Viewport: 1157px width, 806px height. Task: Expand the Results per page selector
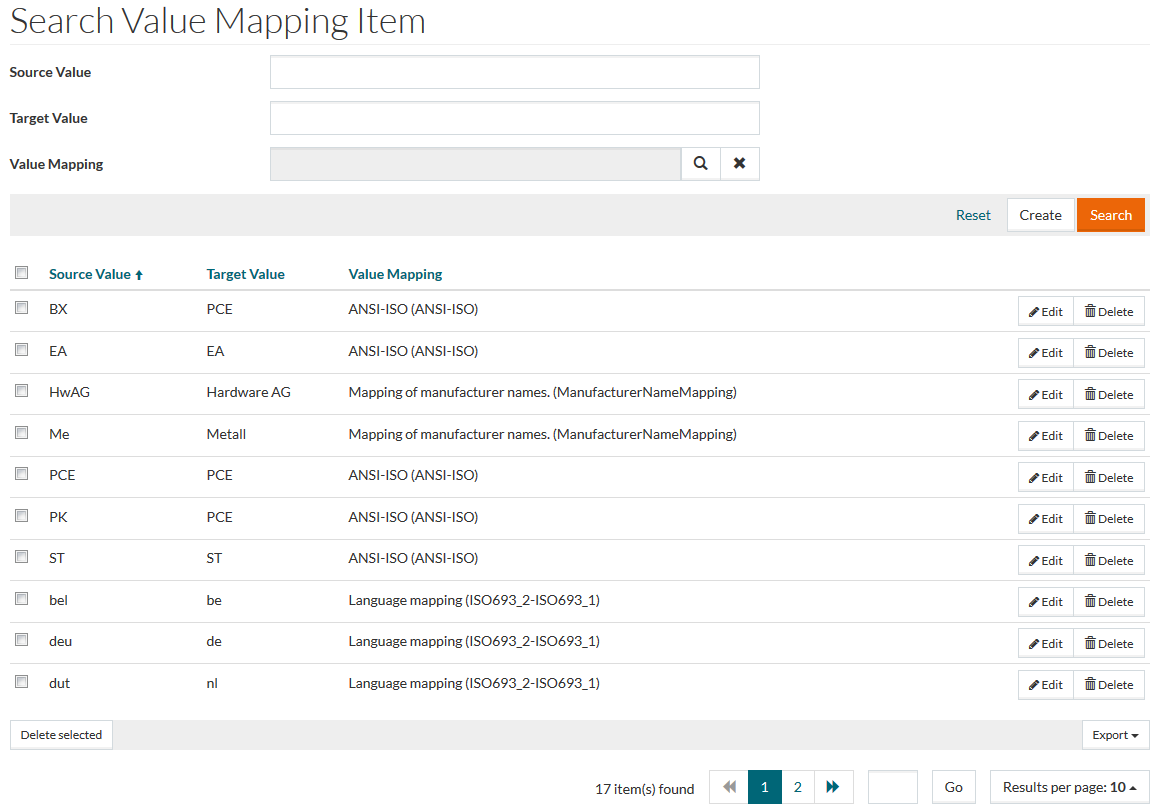[1069, 787]
